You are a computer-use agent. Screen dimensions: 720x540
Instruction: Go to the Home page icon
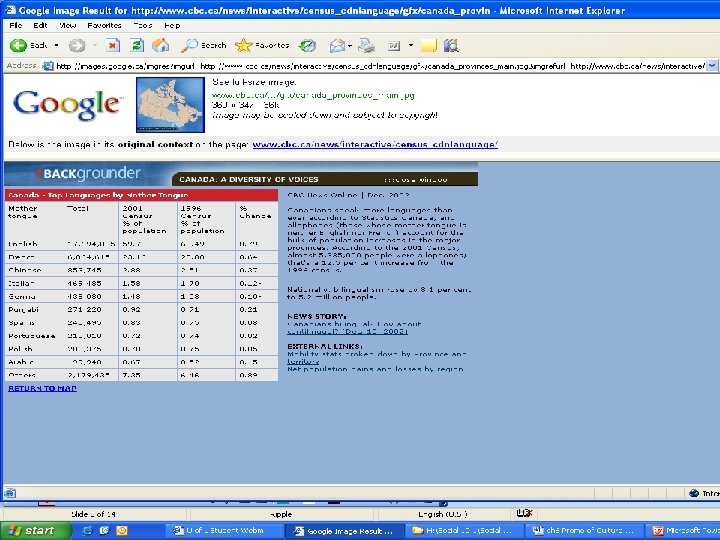tap(161, 45)
